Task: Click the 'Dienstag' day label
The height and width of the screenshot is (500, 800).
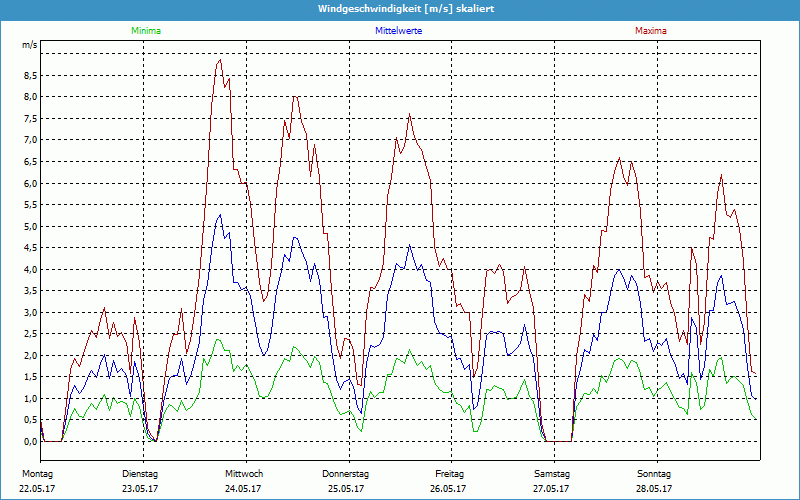Action: (140, 474)
